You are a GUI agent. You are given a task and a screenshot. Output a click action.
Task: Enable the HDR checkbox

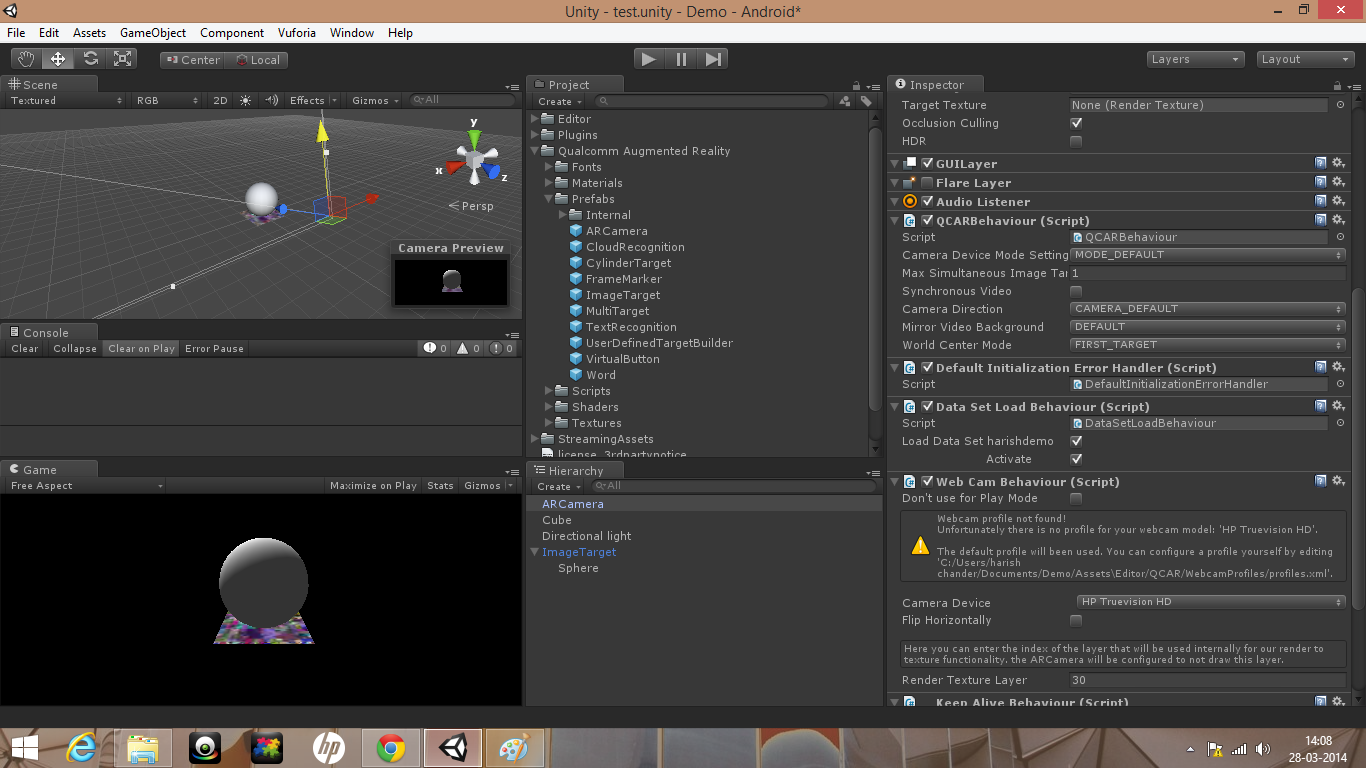pyautogui.click(x=1076, y=141)
